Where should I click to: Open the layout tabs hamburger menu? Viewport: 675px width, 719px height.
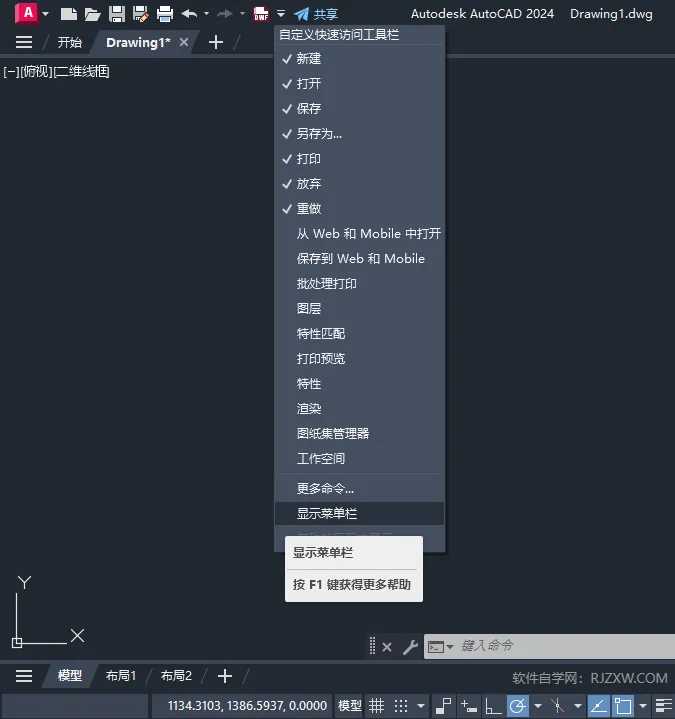click(24, 676)
